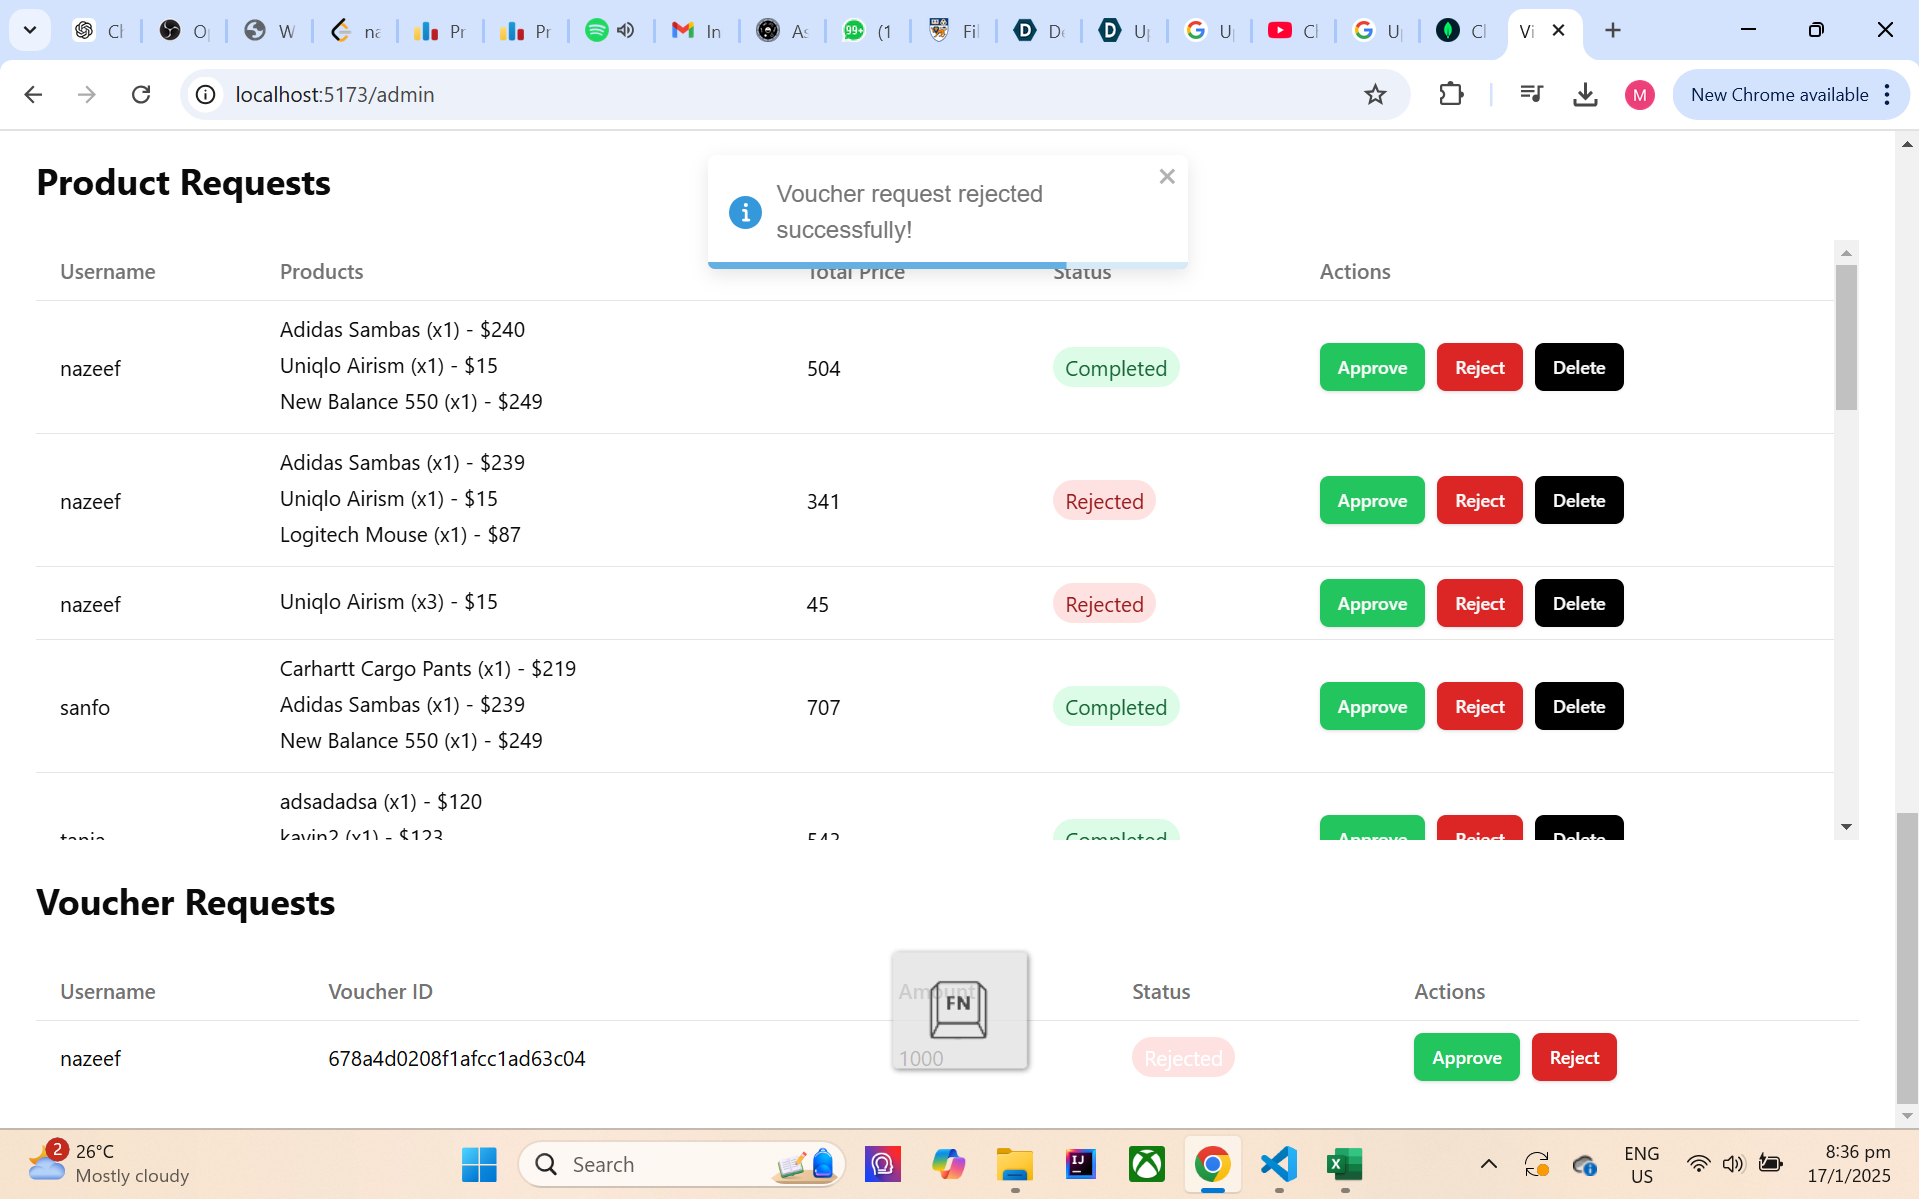Close the current active tab
Viewport: 1919px width, 1199px height.
pyautogui.click(x=1558, y=30)
